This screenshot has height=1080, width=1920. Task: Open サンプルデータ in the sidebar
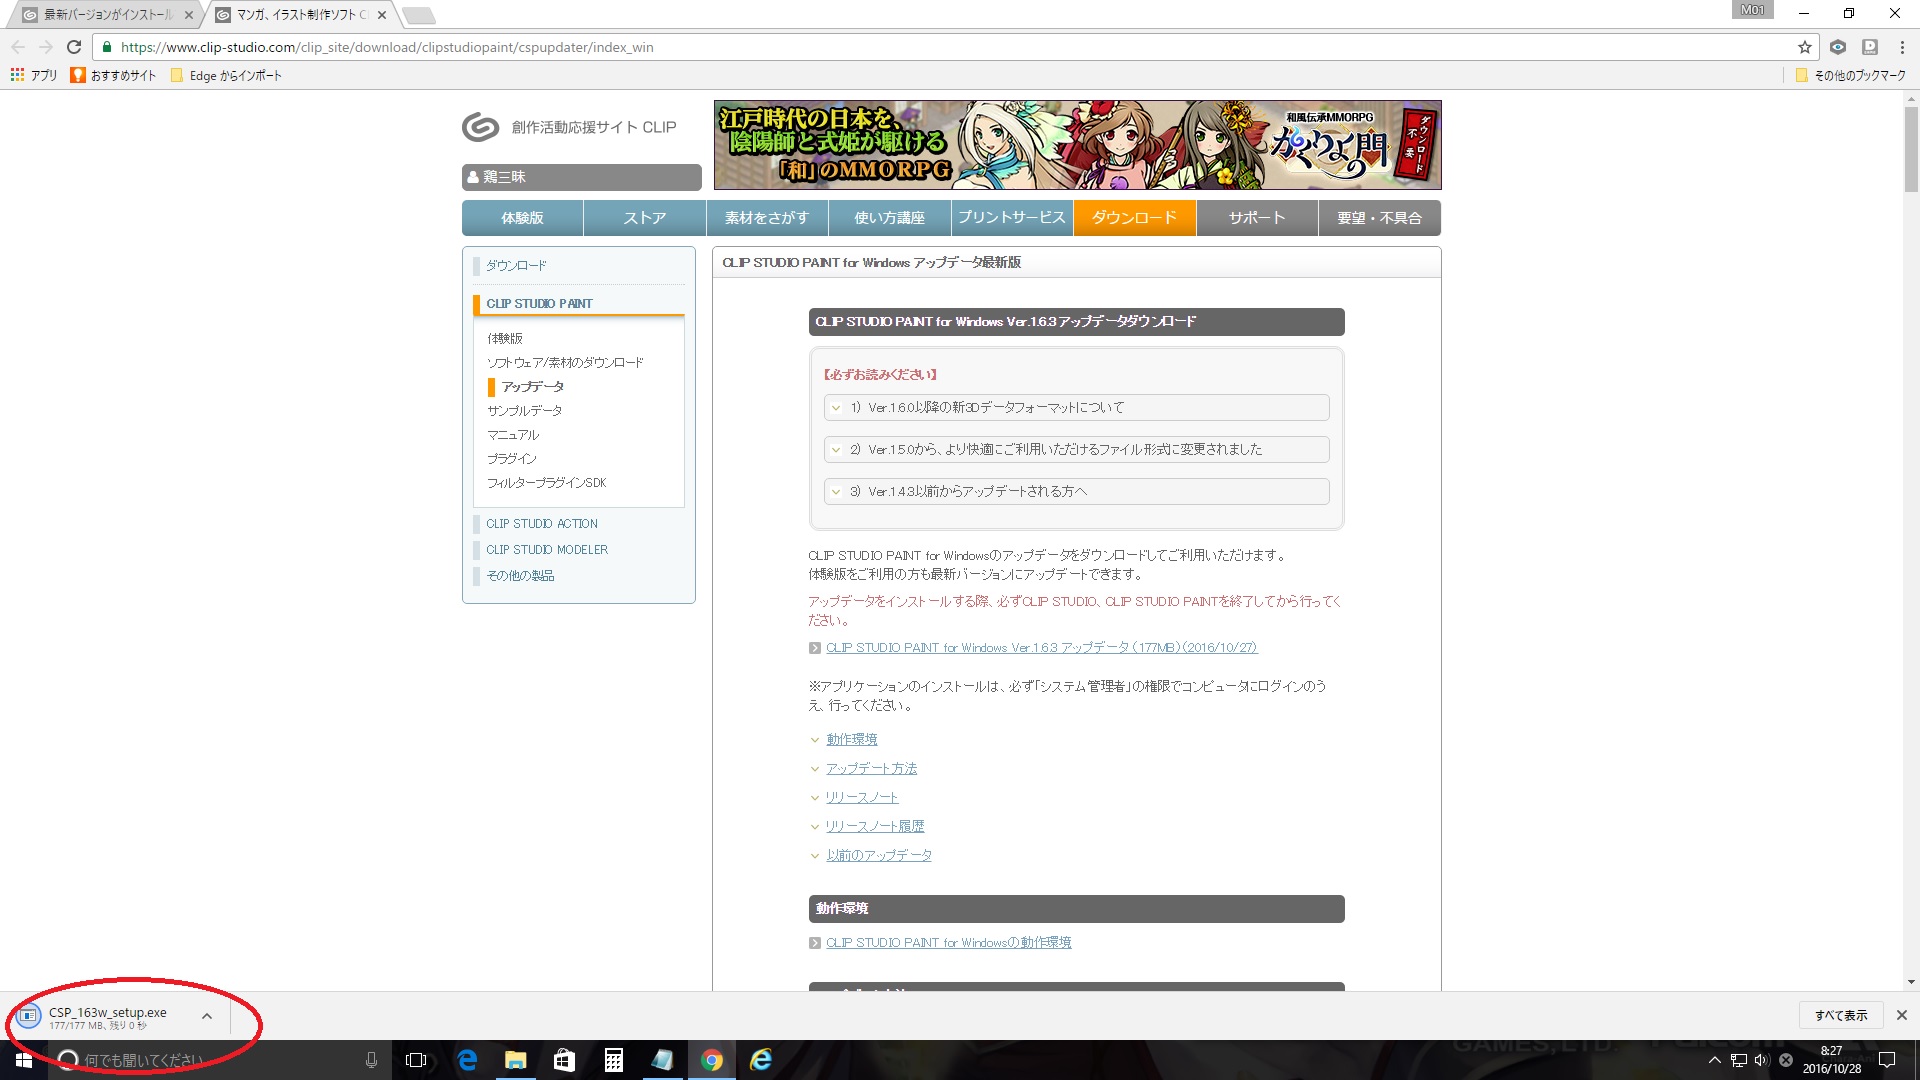click(x=525, y=411)
